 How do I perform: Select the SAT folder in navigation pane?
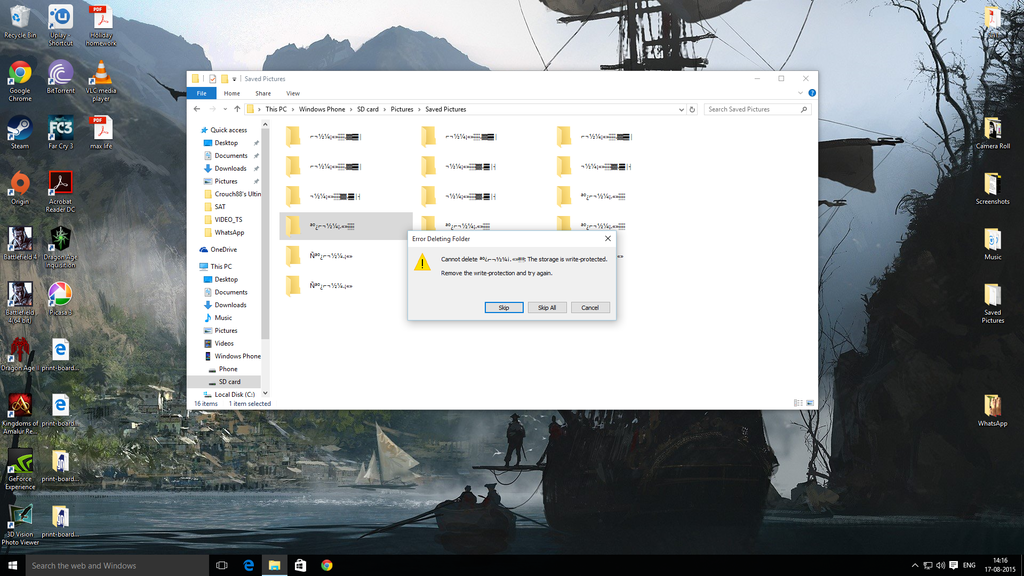point(215,207)
